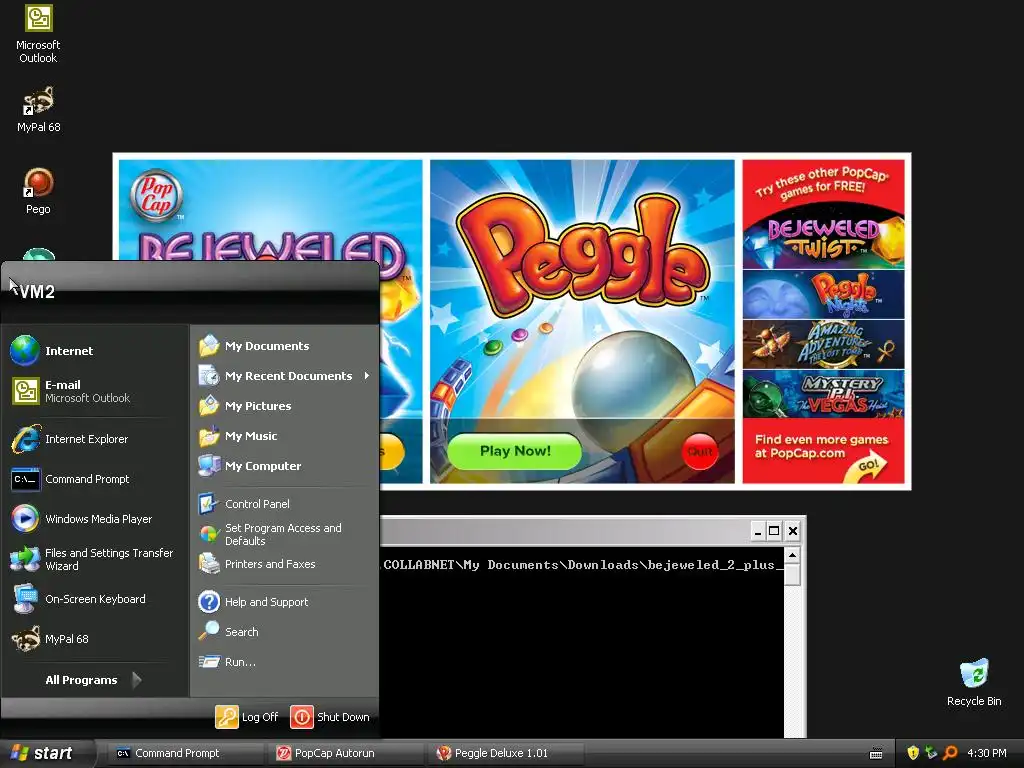Switch to Peggle Deluxe 1.01 taskbar button
Image resolution: width=1024 pixels, height=768 pixels.
pyautogui.click(x=507, y=753)
